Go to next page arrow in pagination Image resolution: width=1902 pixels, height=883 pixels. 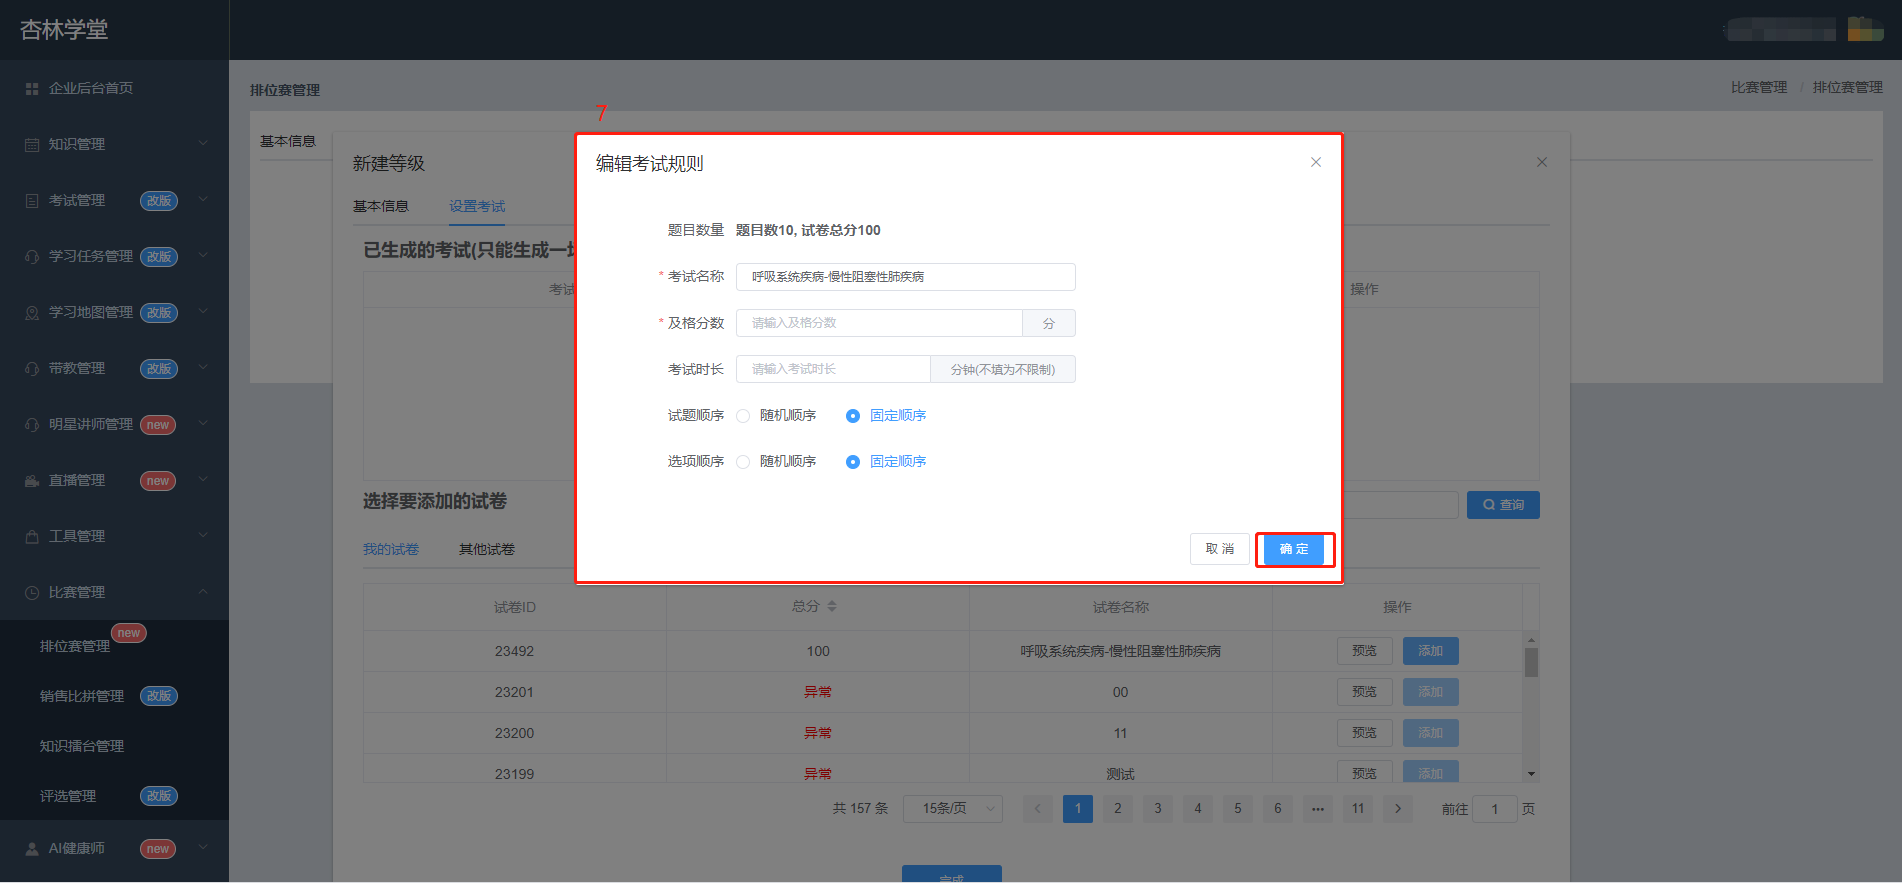click(1398, 809)
